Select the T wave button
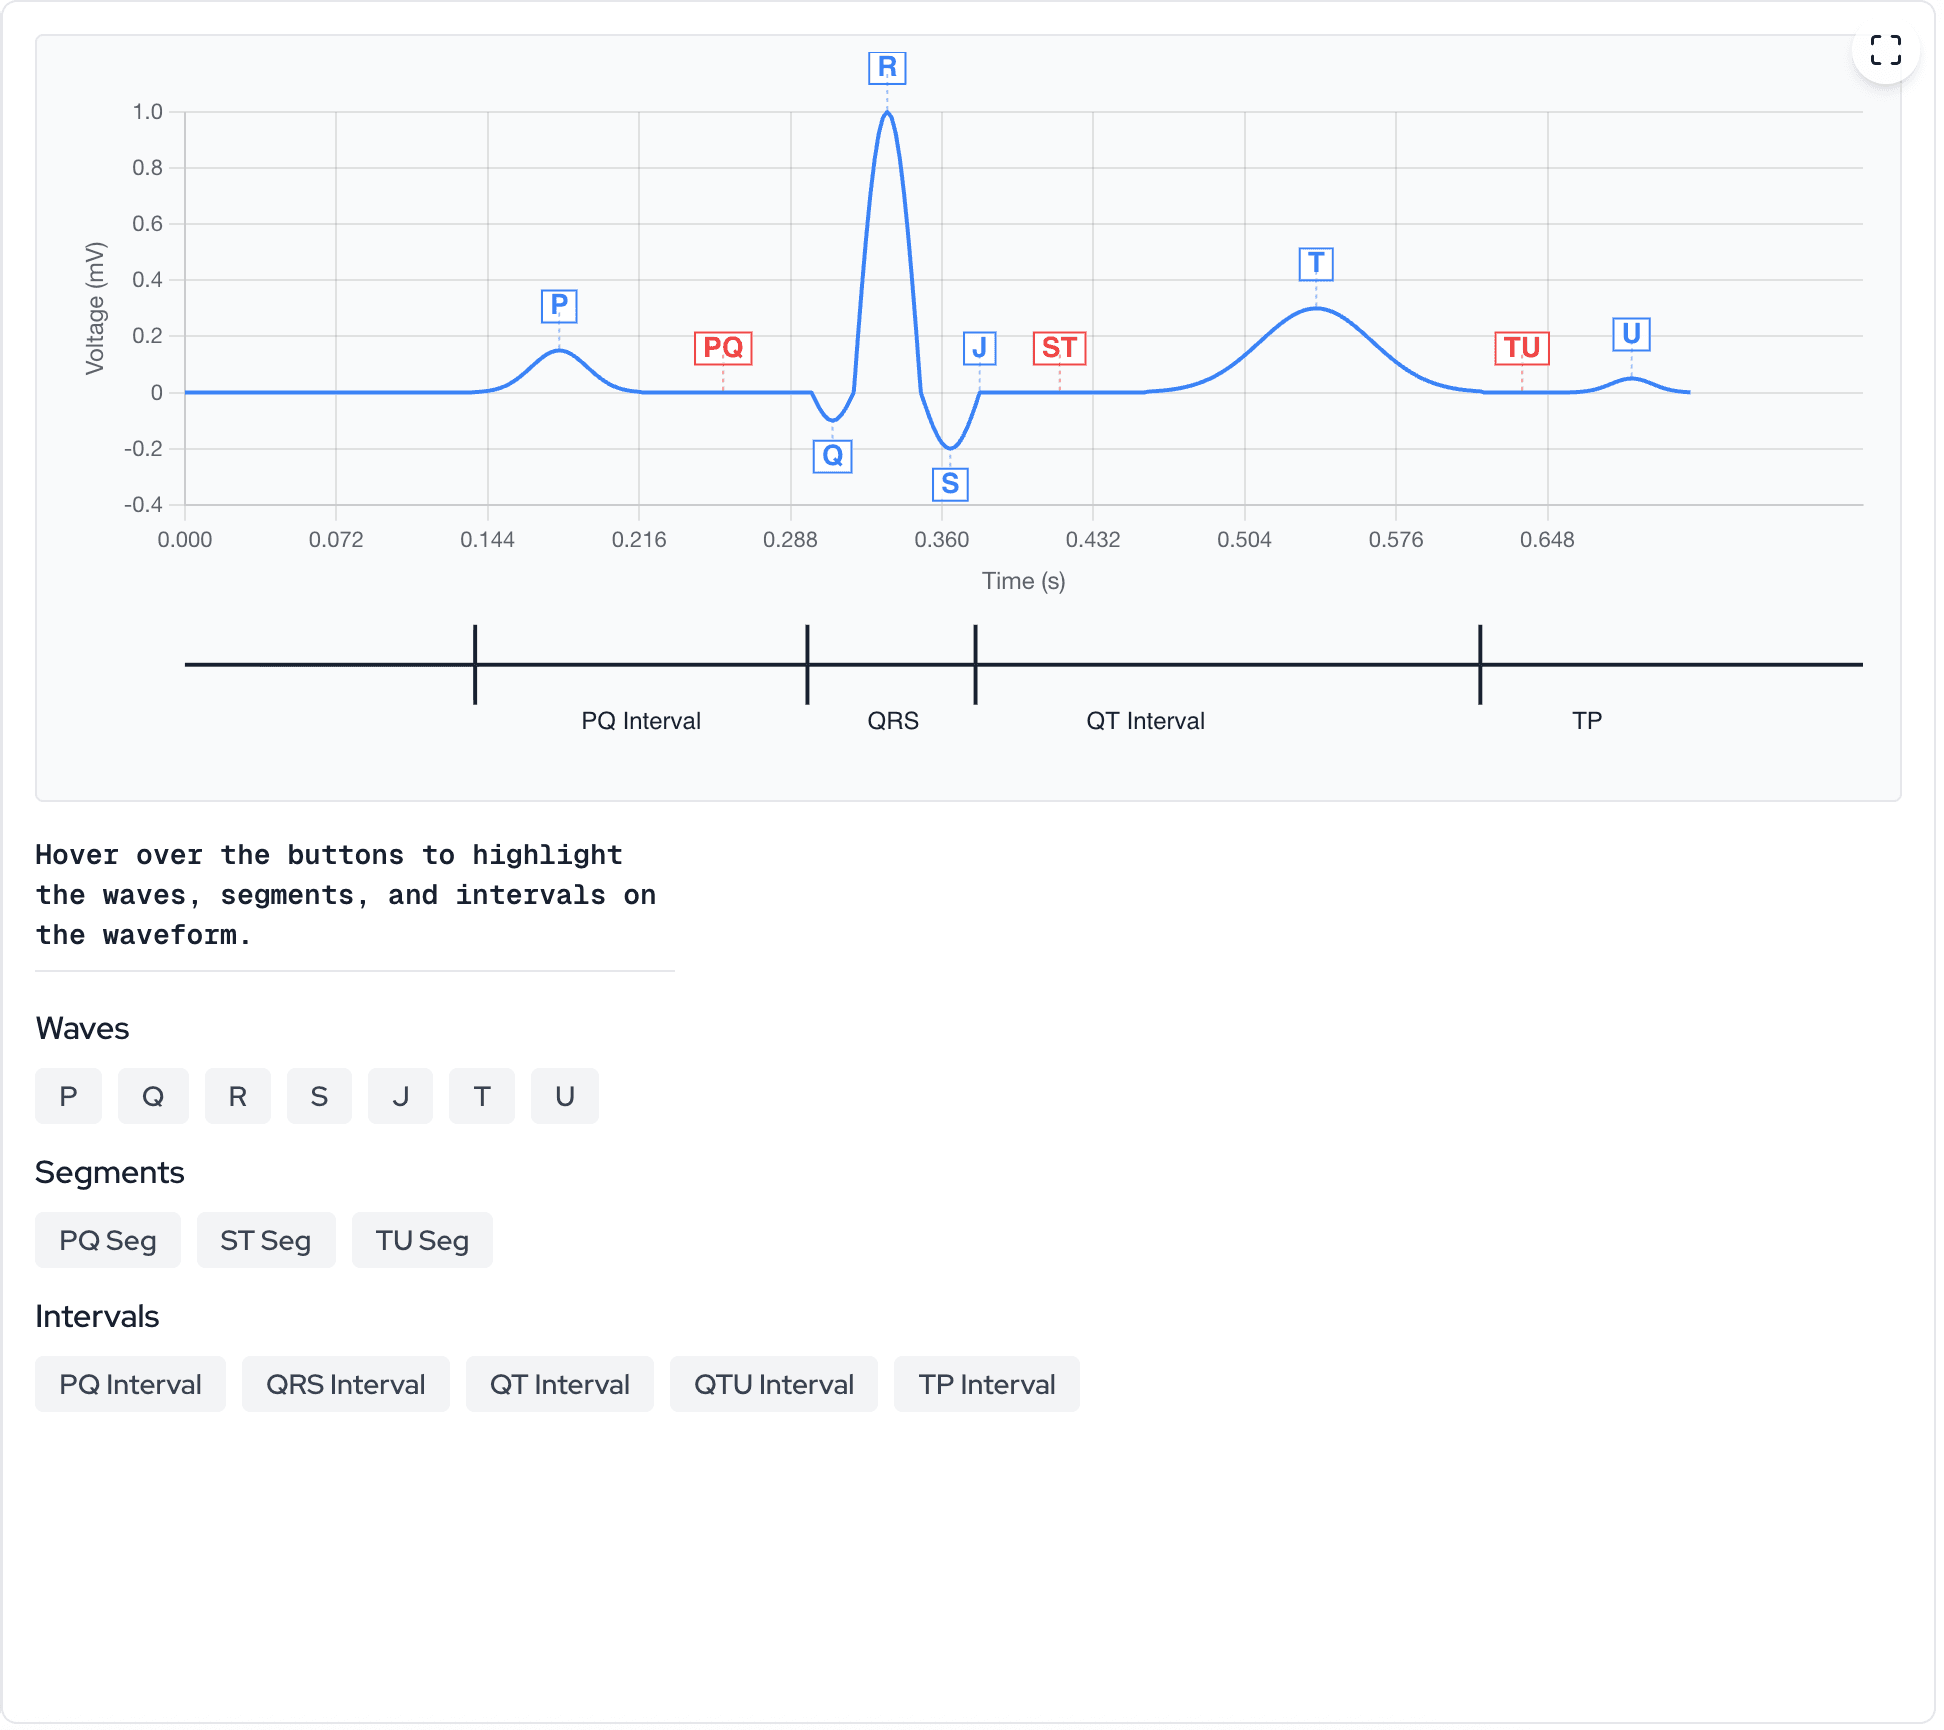The image size is (1944, 1730). (482, 1096)
